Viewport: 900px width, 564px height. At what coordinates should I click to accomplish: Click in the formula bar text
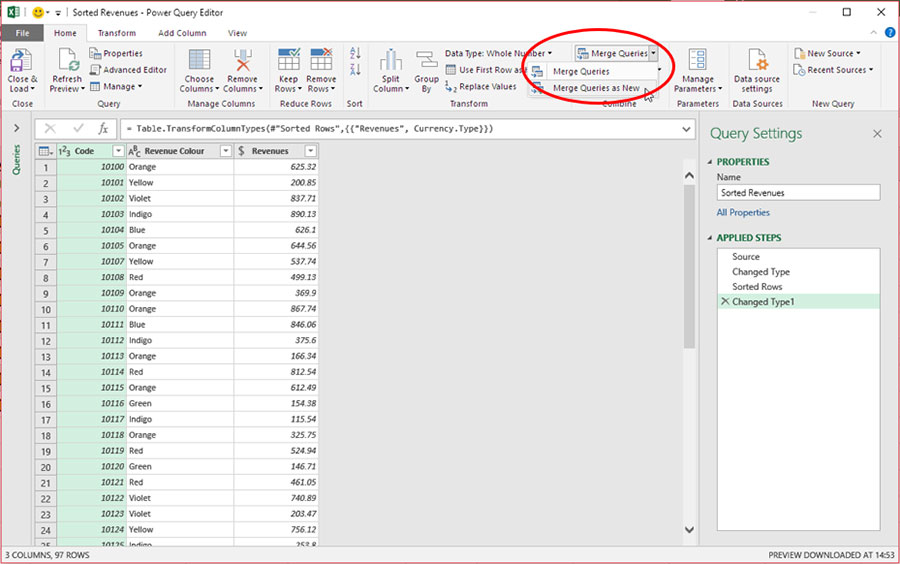click(x=310, y=129)
